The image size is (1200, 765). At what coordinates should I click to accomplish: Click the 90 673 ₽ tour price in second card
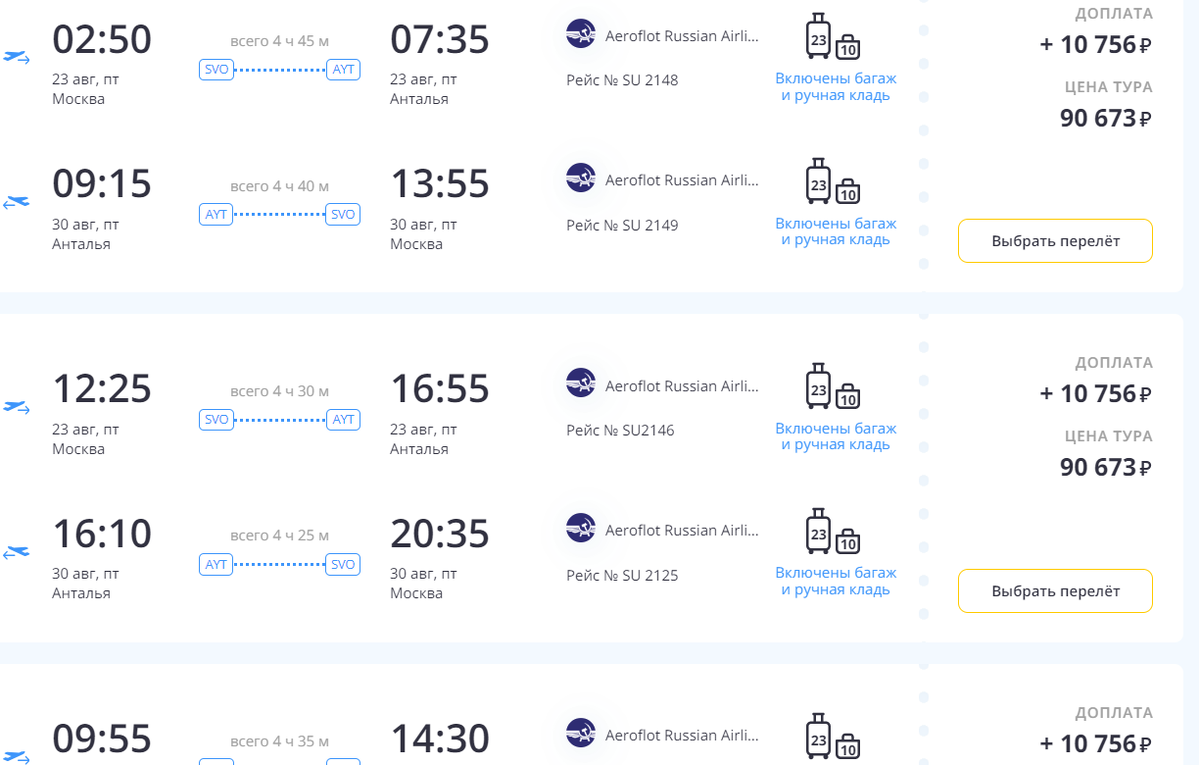(x=1106, y=467)
